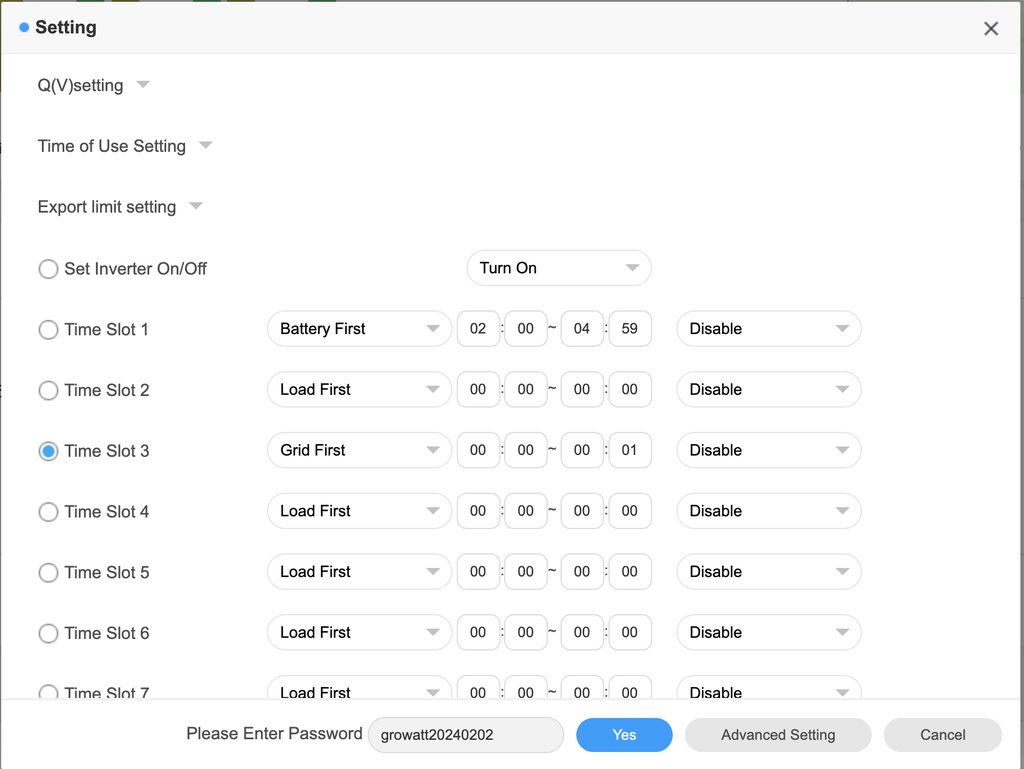The height and width of the screenshot is (769, 1024).
Task: Open Advanced Setting
Action: pos(777,735)
